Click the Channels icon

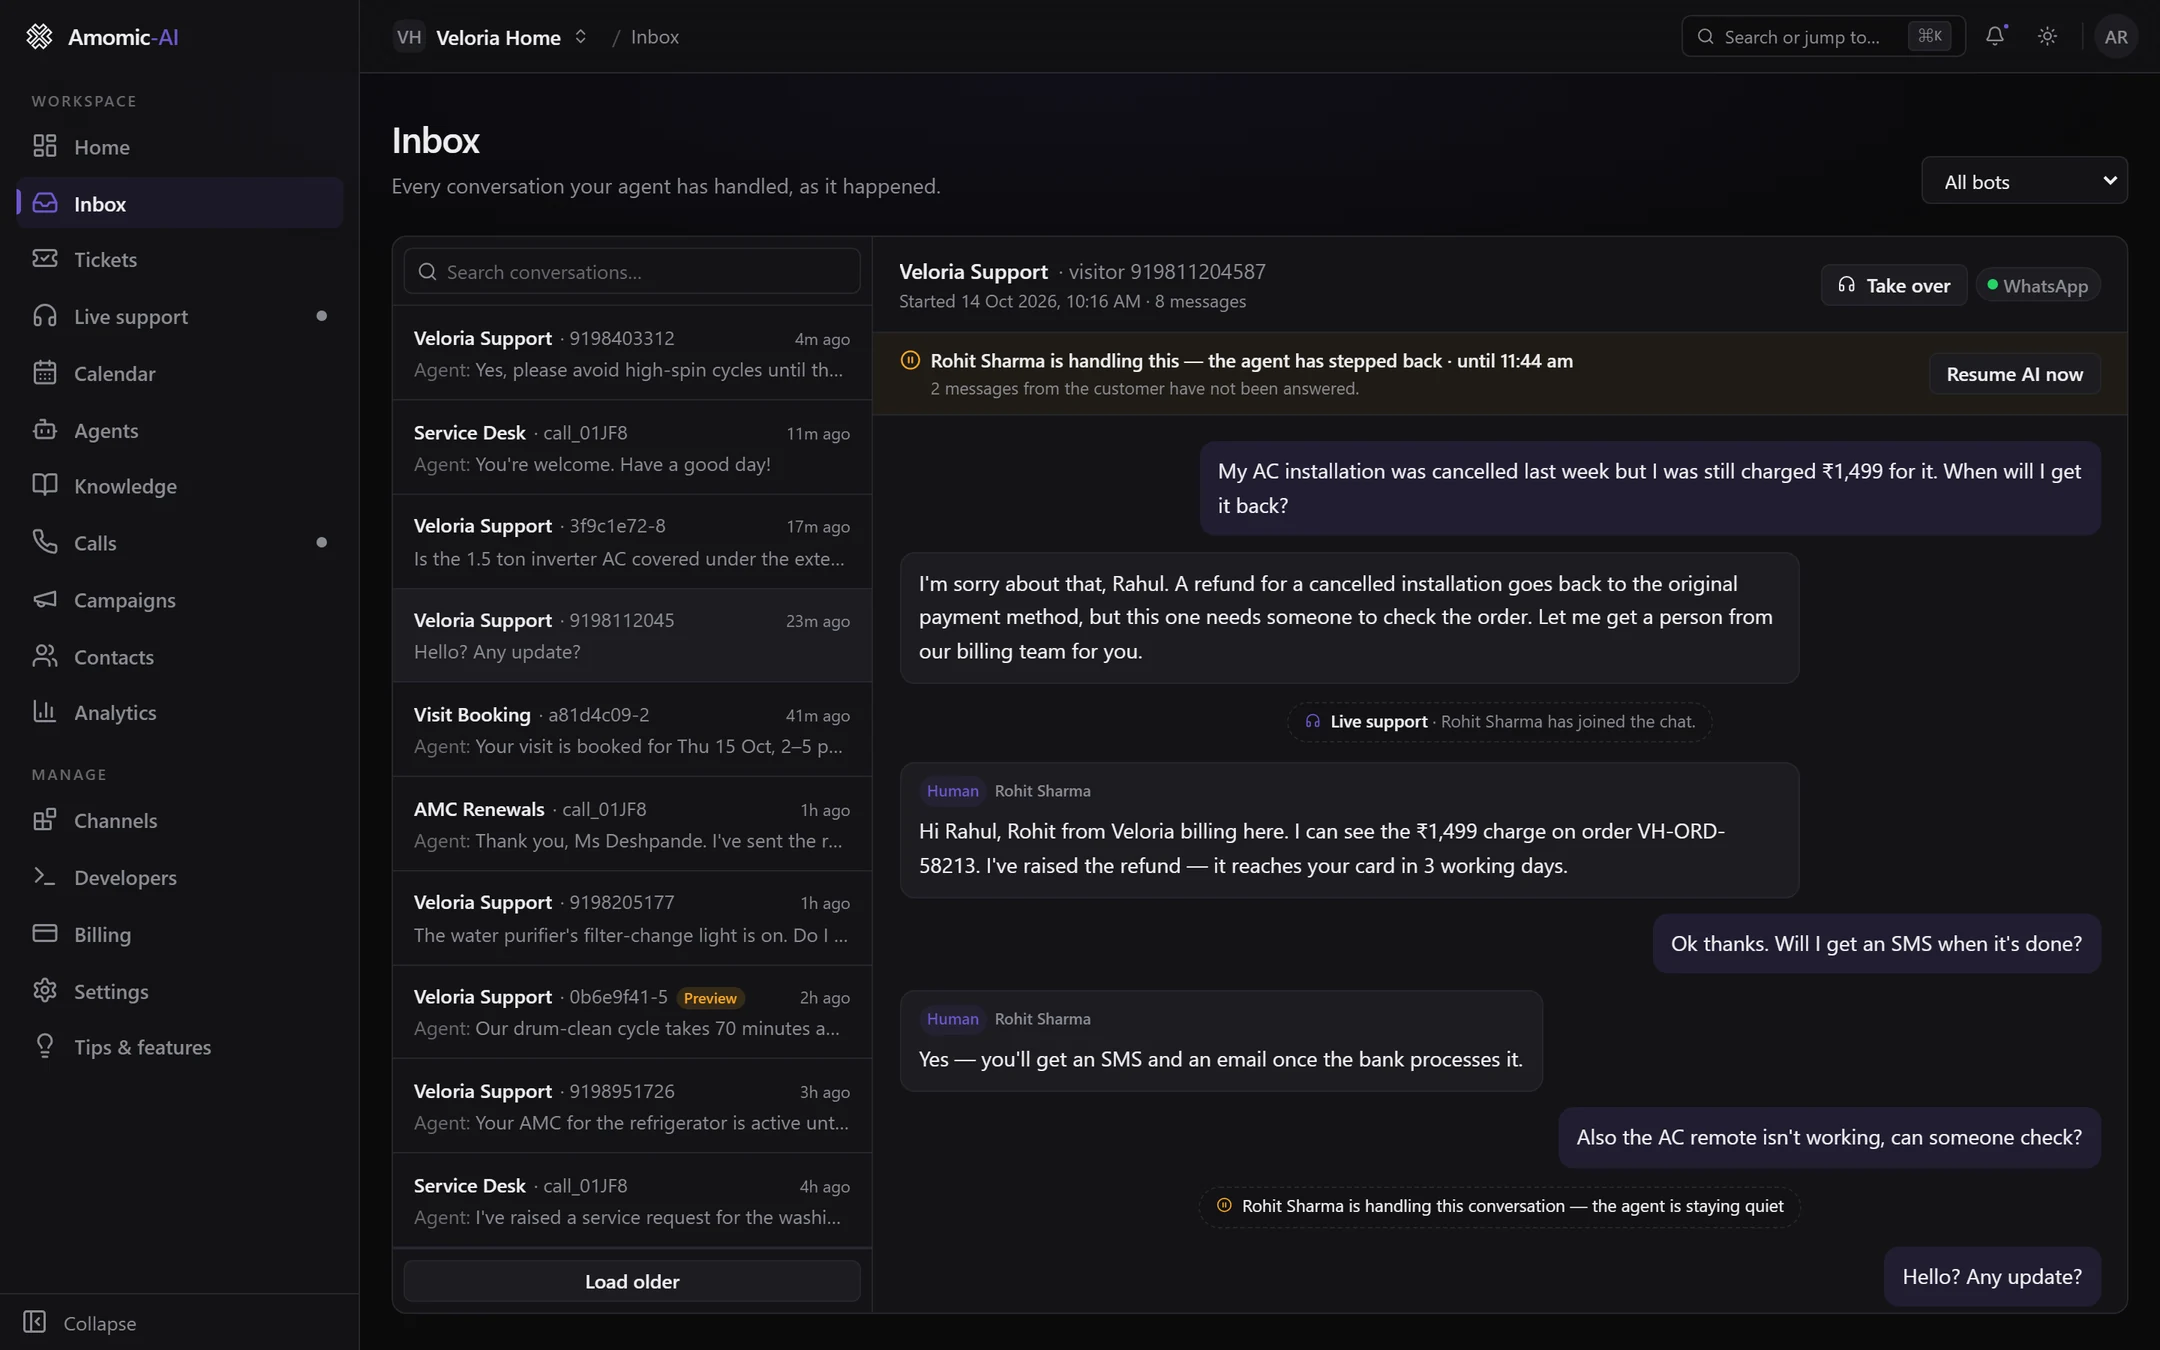click(x=45, y=820)
